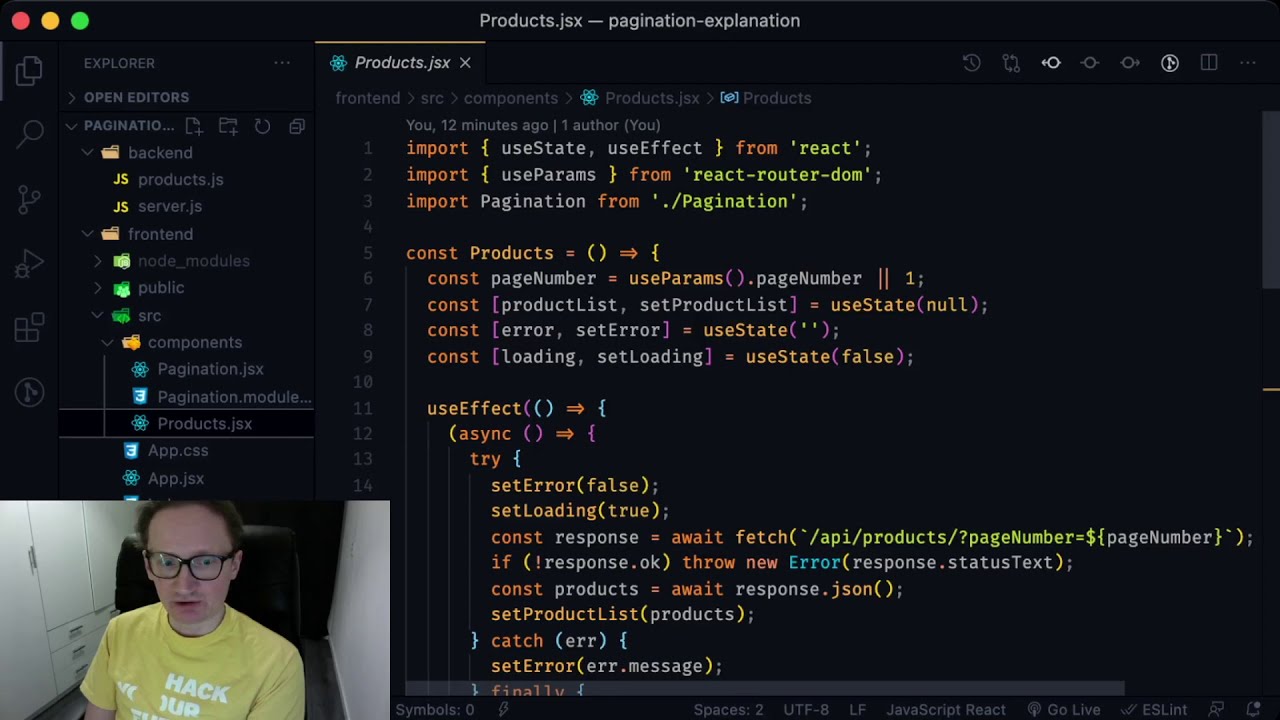Click macOS green fullscreen window button
Viewport: 1280px width, 720px height.
[80, 20]
